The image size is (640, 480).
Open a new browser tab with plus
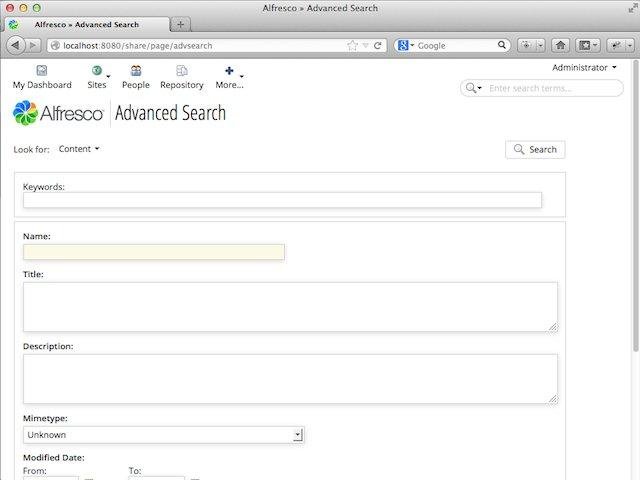point(180,24)
